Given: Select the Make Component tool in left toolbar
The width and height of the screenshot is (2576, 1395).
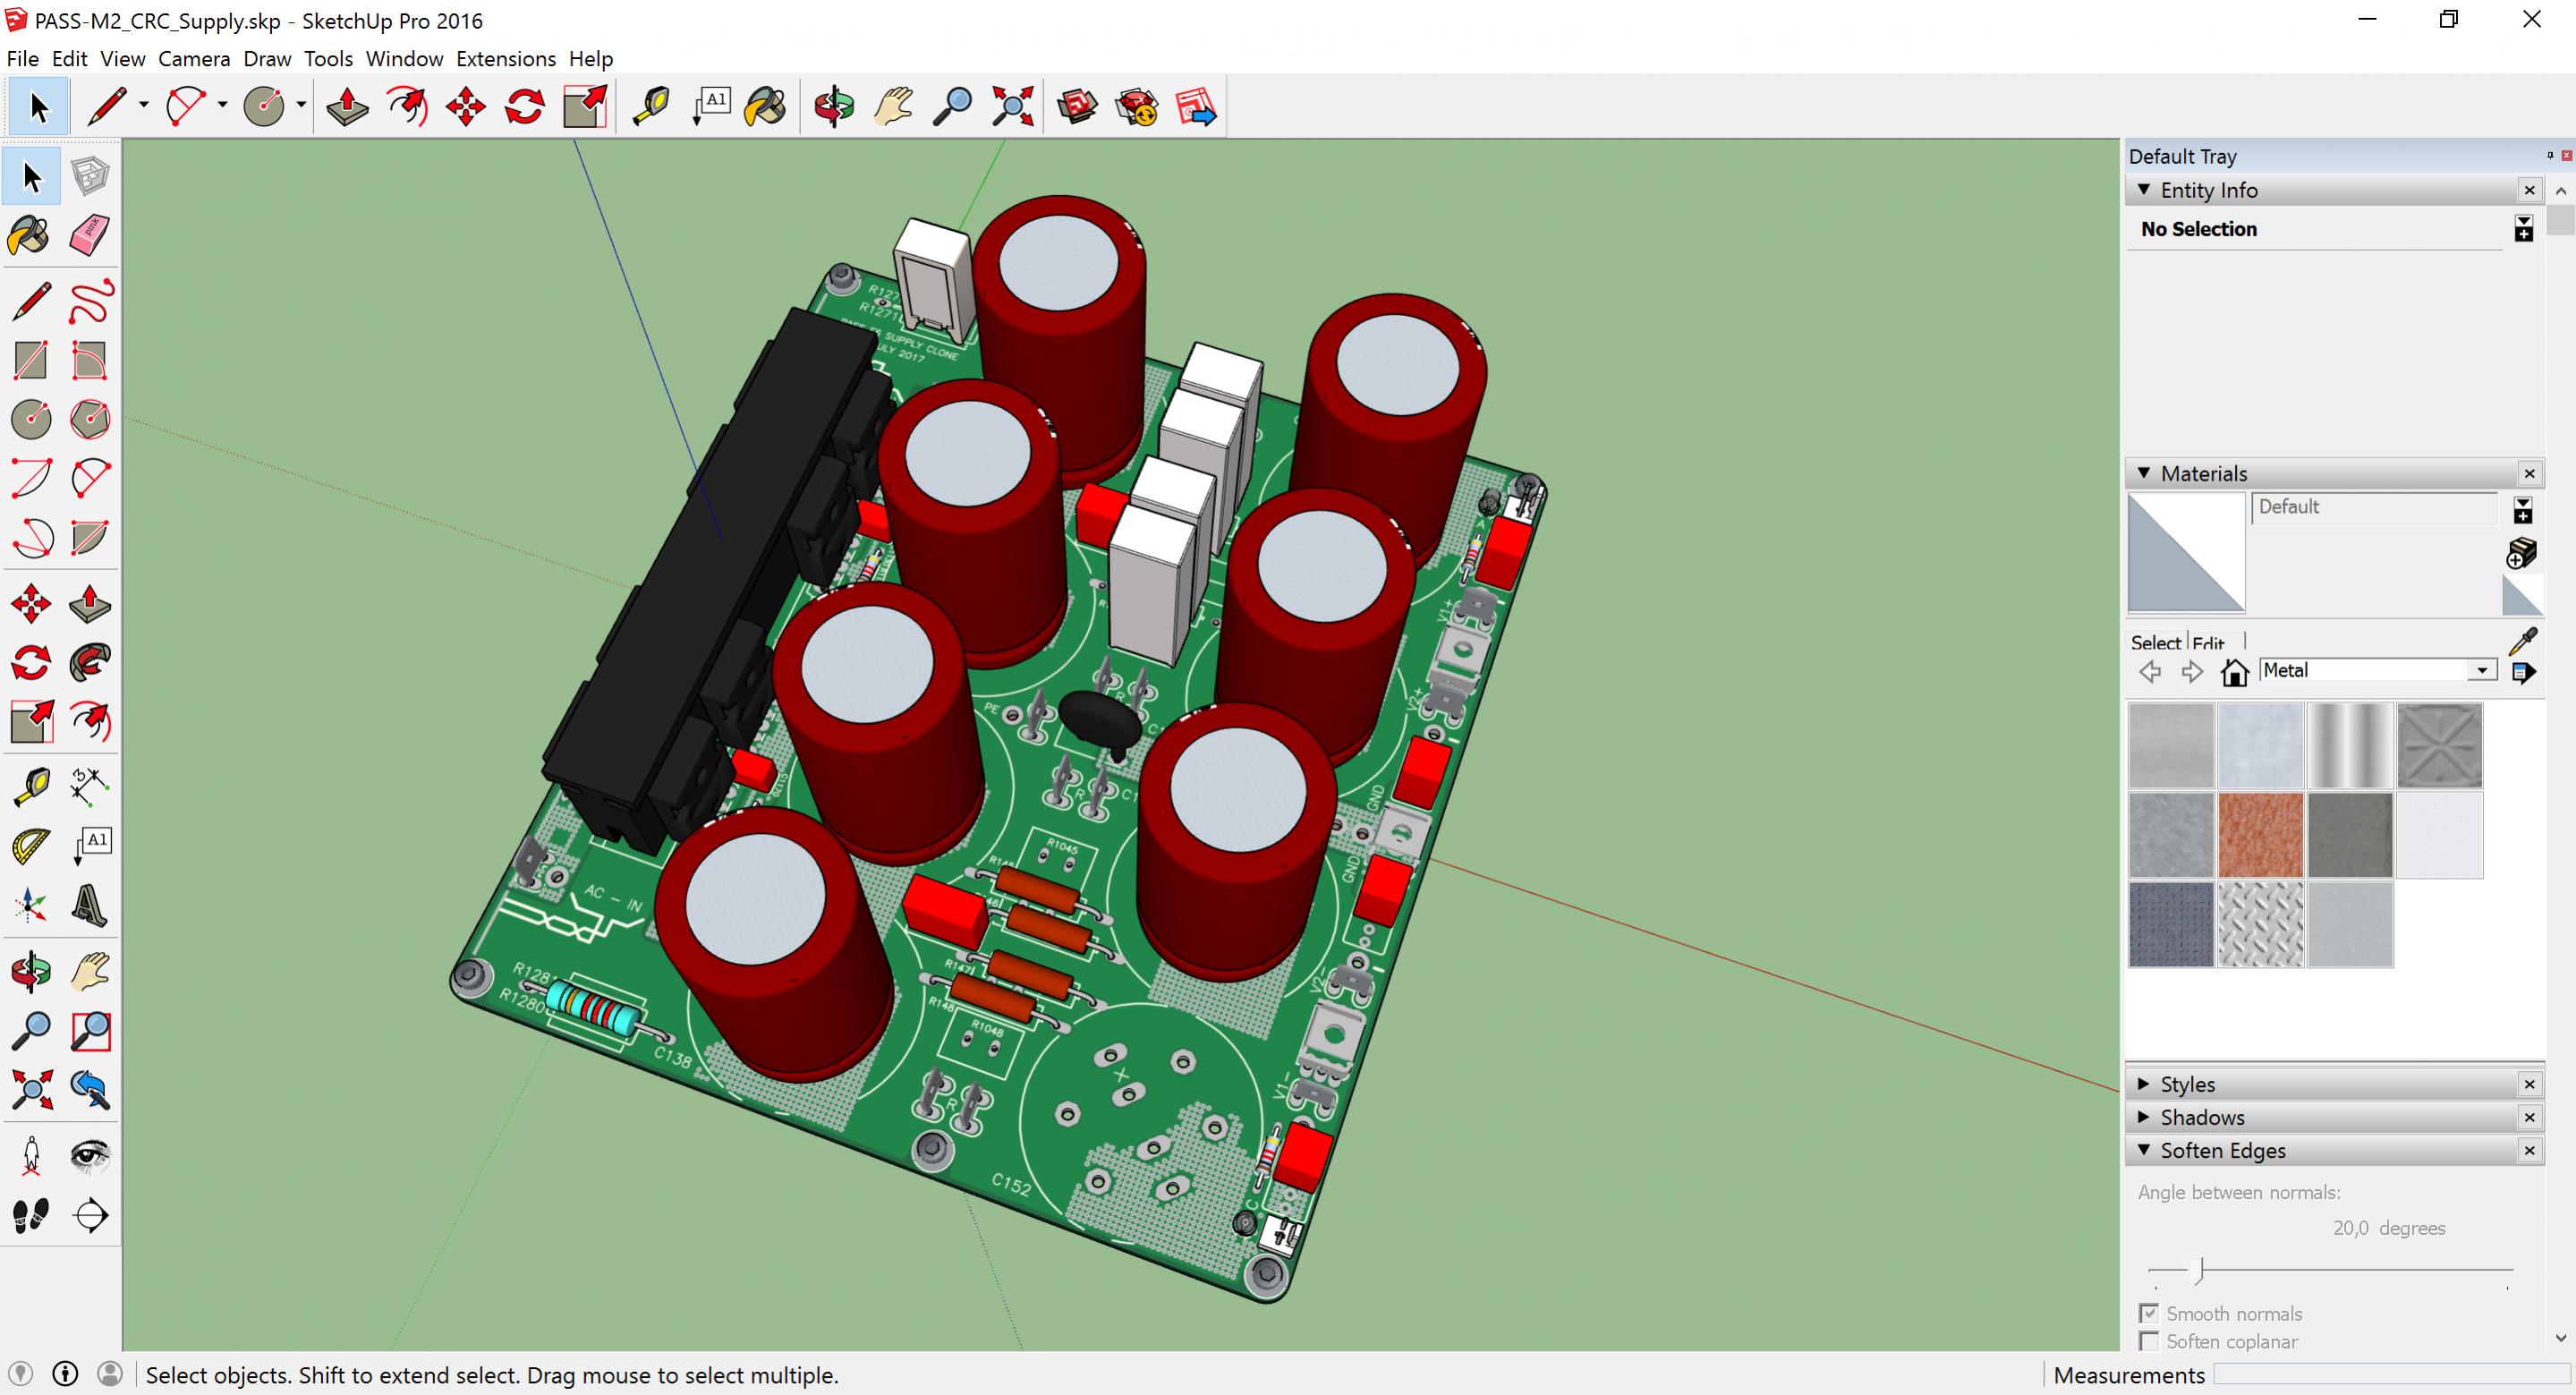Looking at the screenshot, I should [x=90, y=177].
